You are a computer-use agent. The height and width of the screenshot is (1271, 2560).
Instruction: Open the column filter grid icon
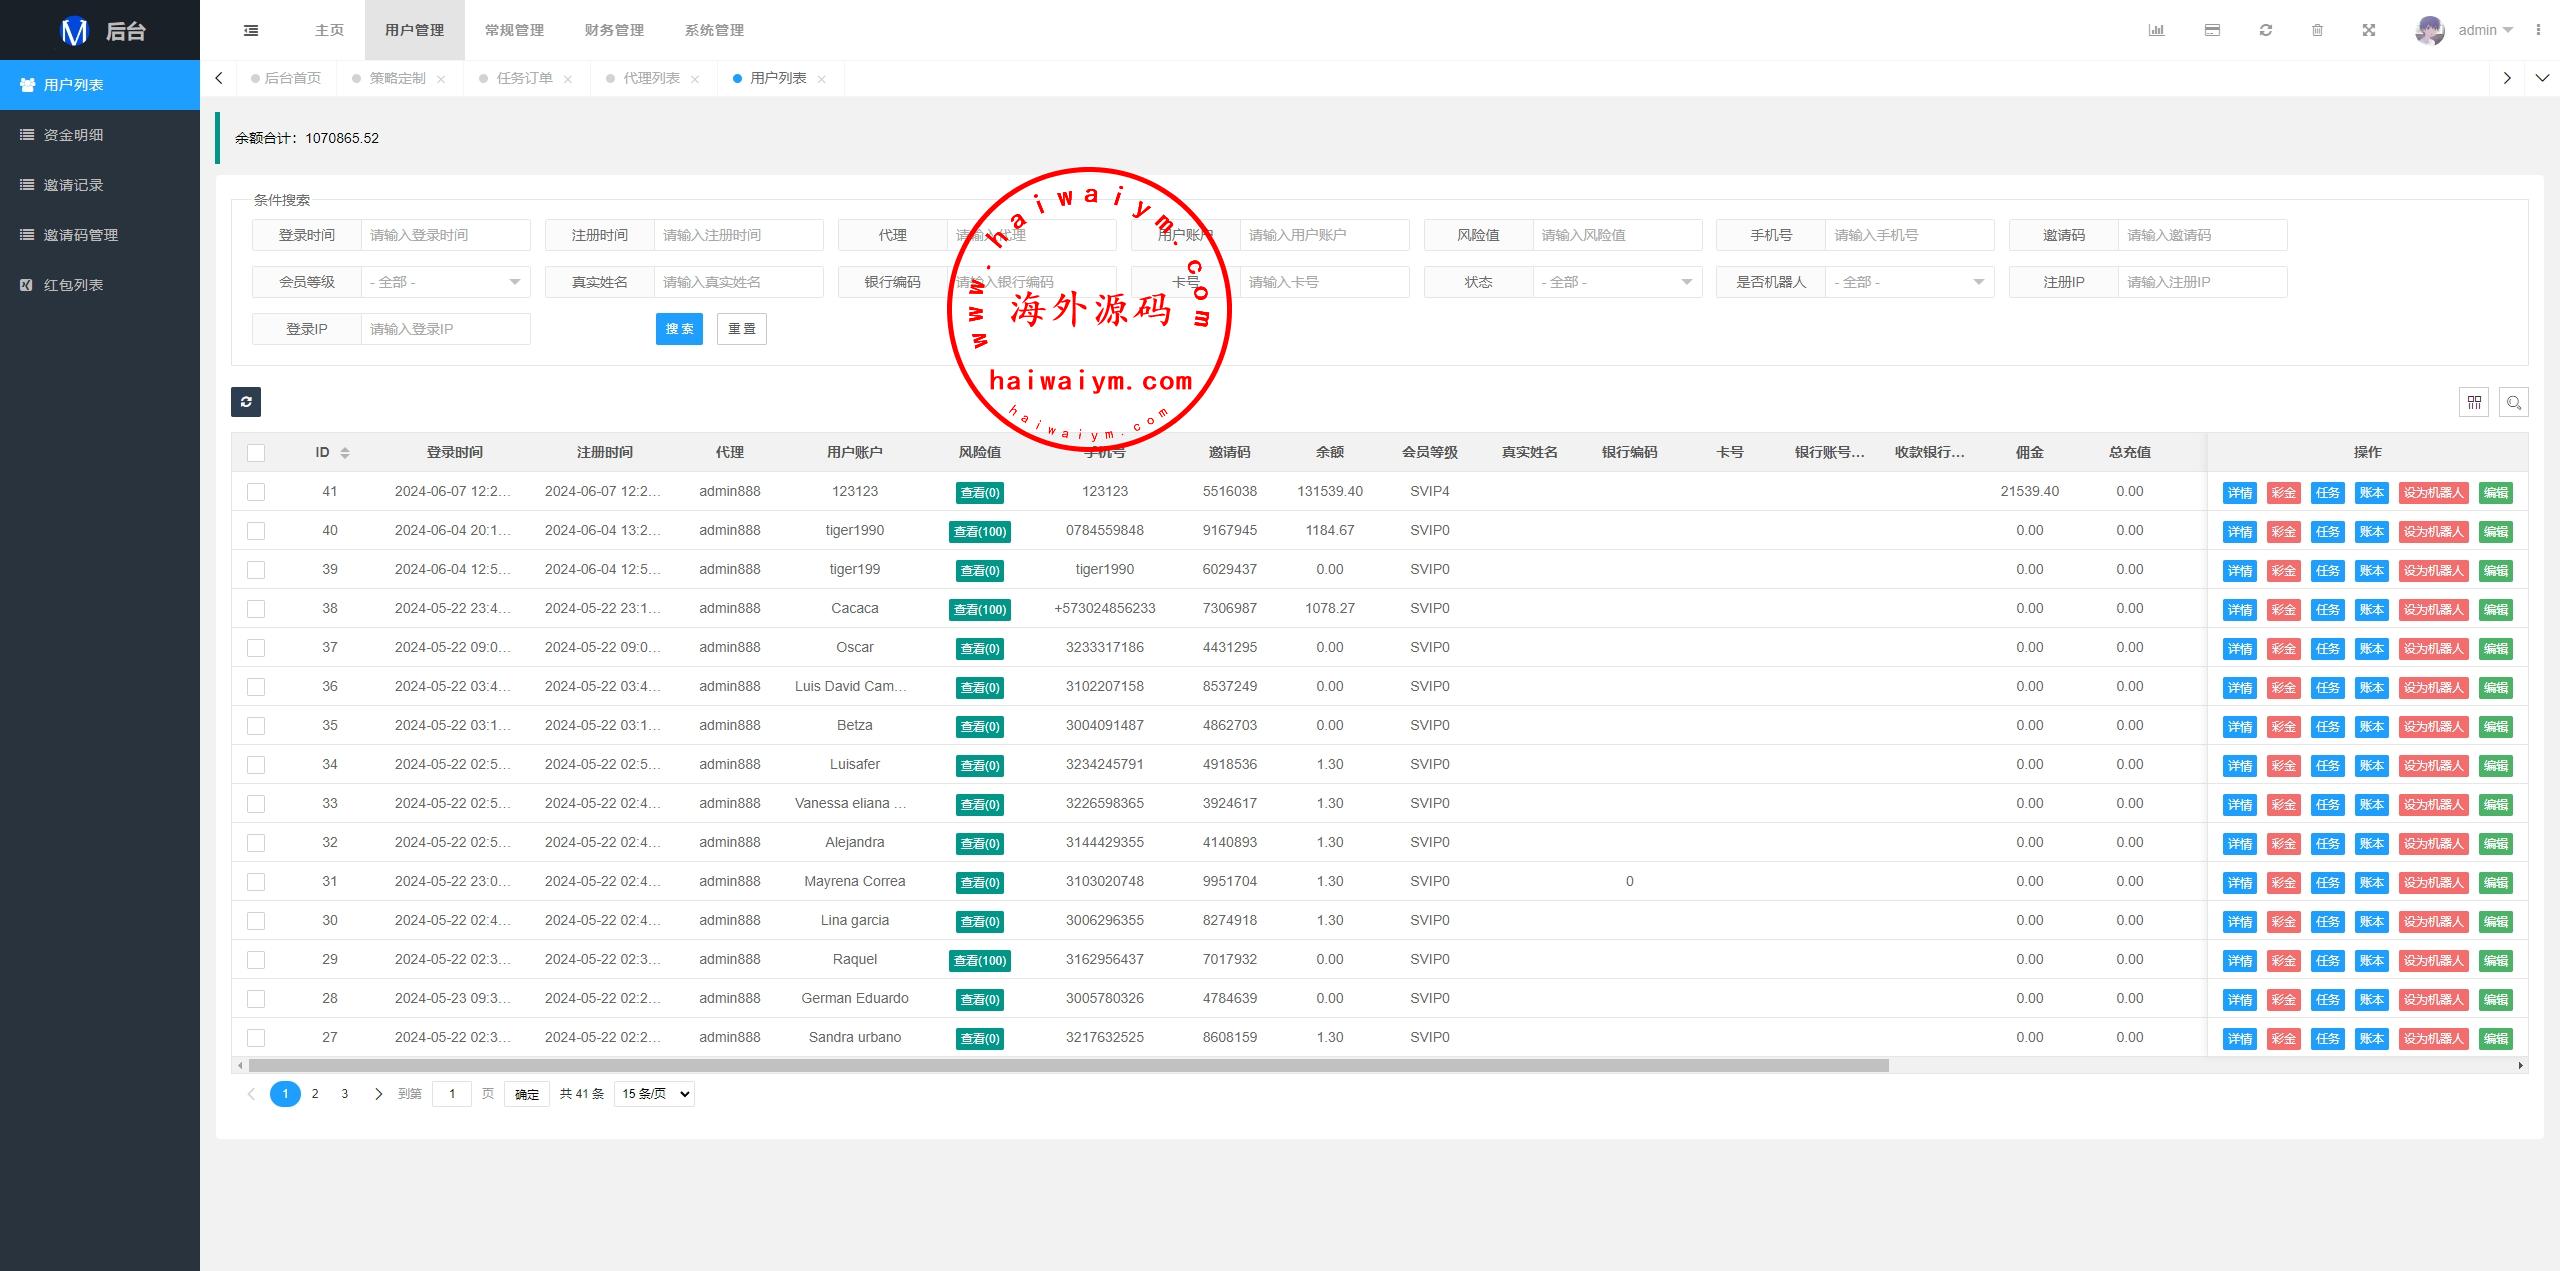pyautogui.click(x=2474, y=402)
